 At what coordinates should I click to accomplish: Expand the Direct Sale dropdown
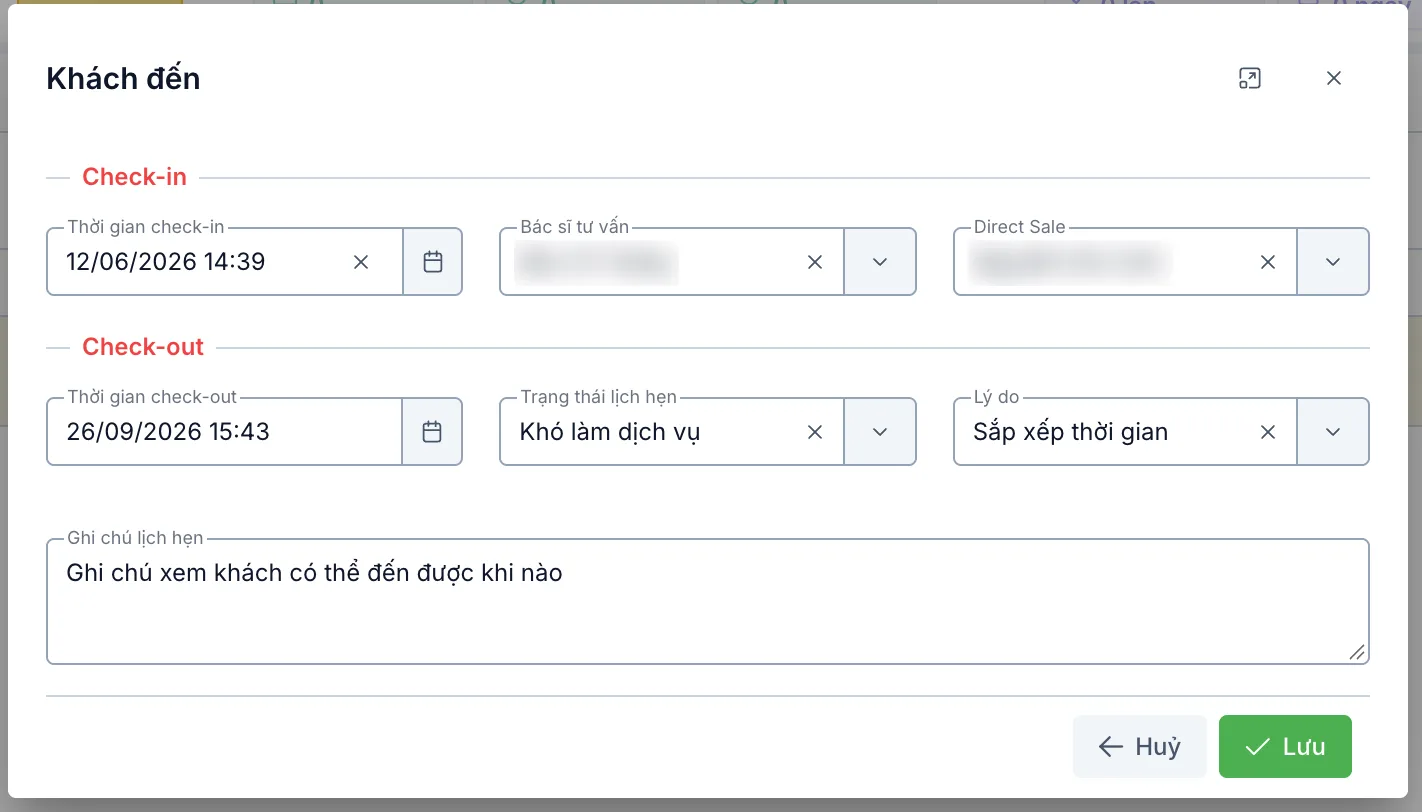(x=1333, y=262)
